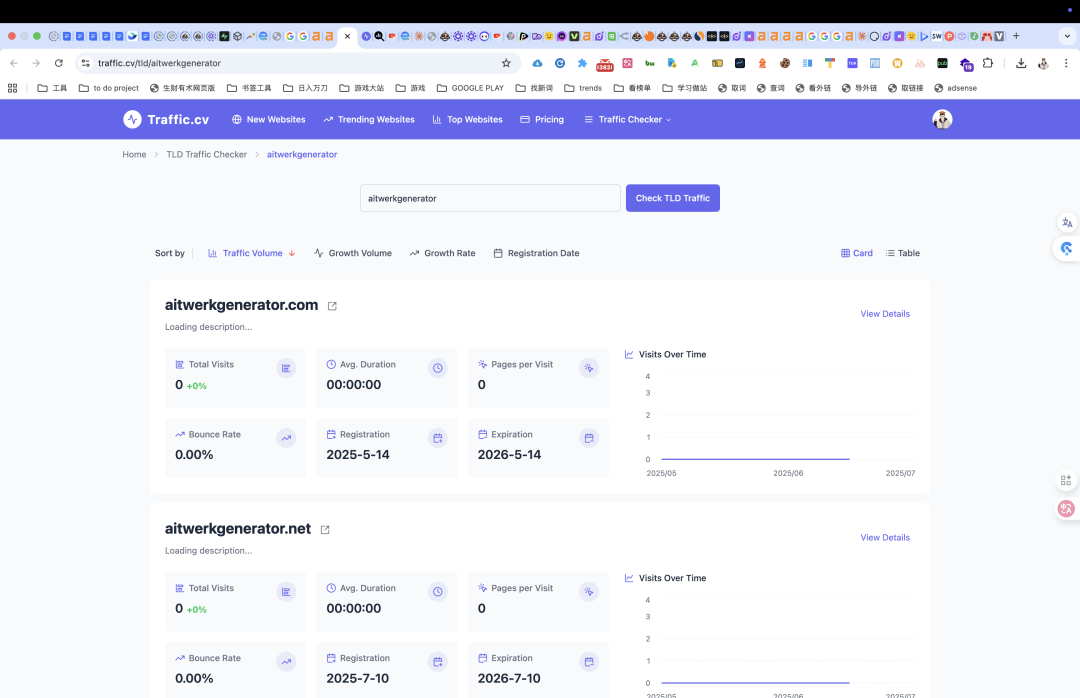Click Avg. Duration clock icon in aitwerkgenerator.net card

click(x=437, y=592)
